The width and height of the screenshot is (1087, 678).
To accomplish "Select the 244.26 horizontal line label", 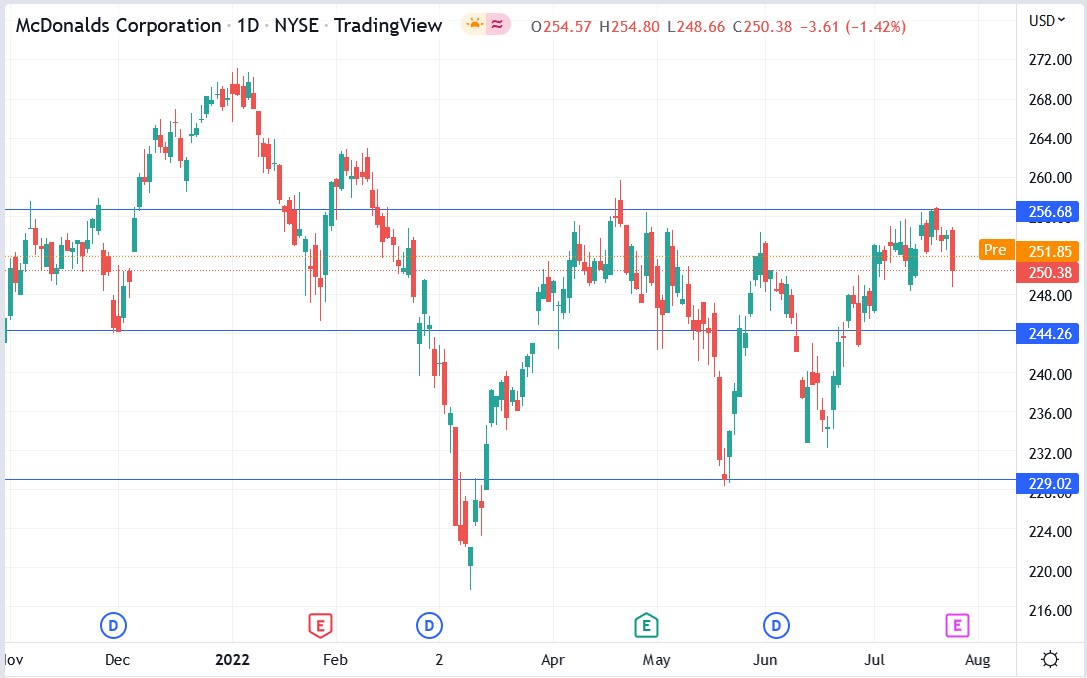I will coord(1050,333).
